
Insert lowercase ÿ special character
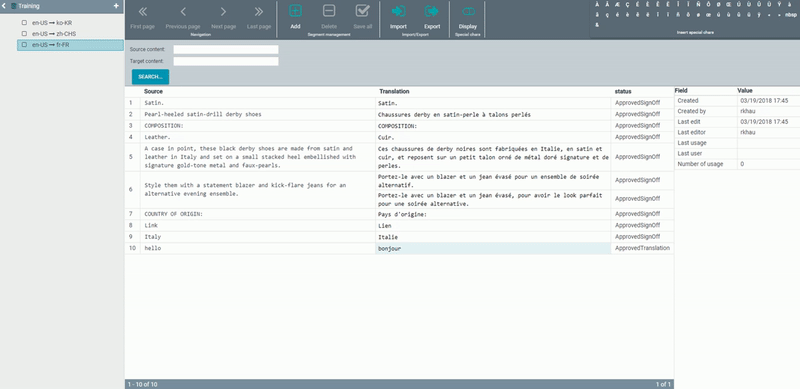coord(759,15)
